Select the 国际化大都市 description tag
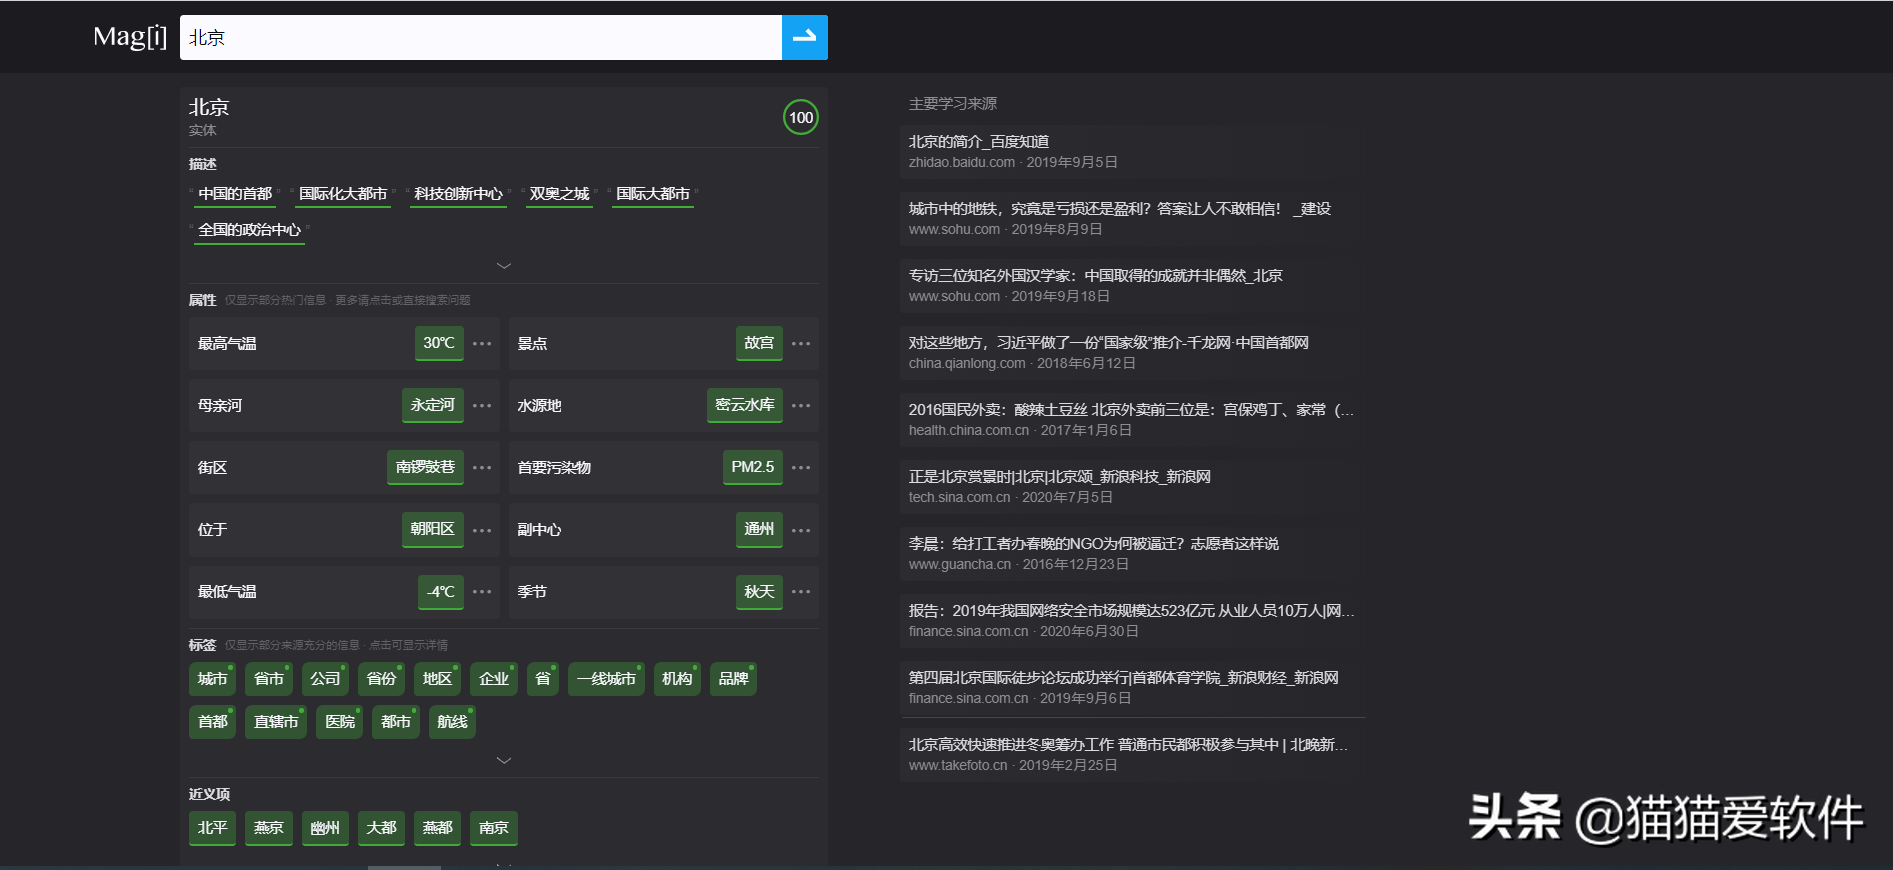The image size is (1893, 870). 343,194
